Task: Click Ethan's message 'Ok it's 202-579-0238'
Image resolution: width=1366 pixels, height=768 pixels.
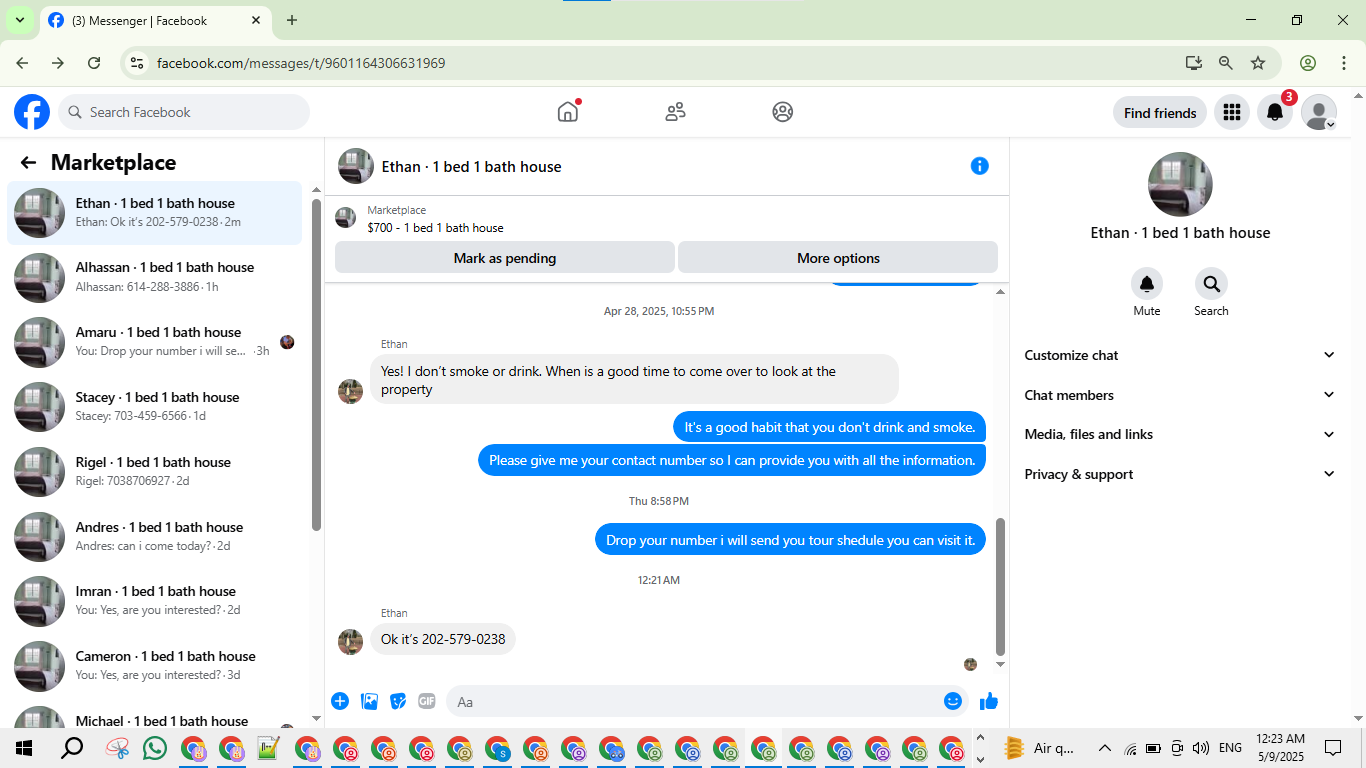Action: (x=443, y=639)
